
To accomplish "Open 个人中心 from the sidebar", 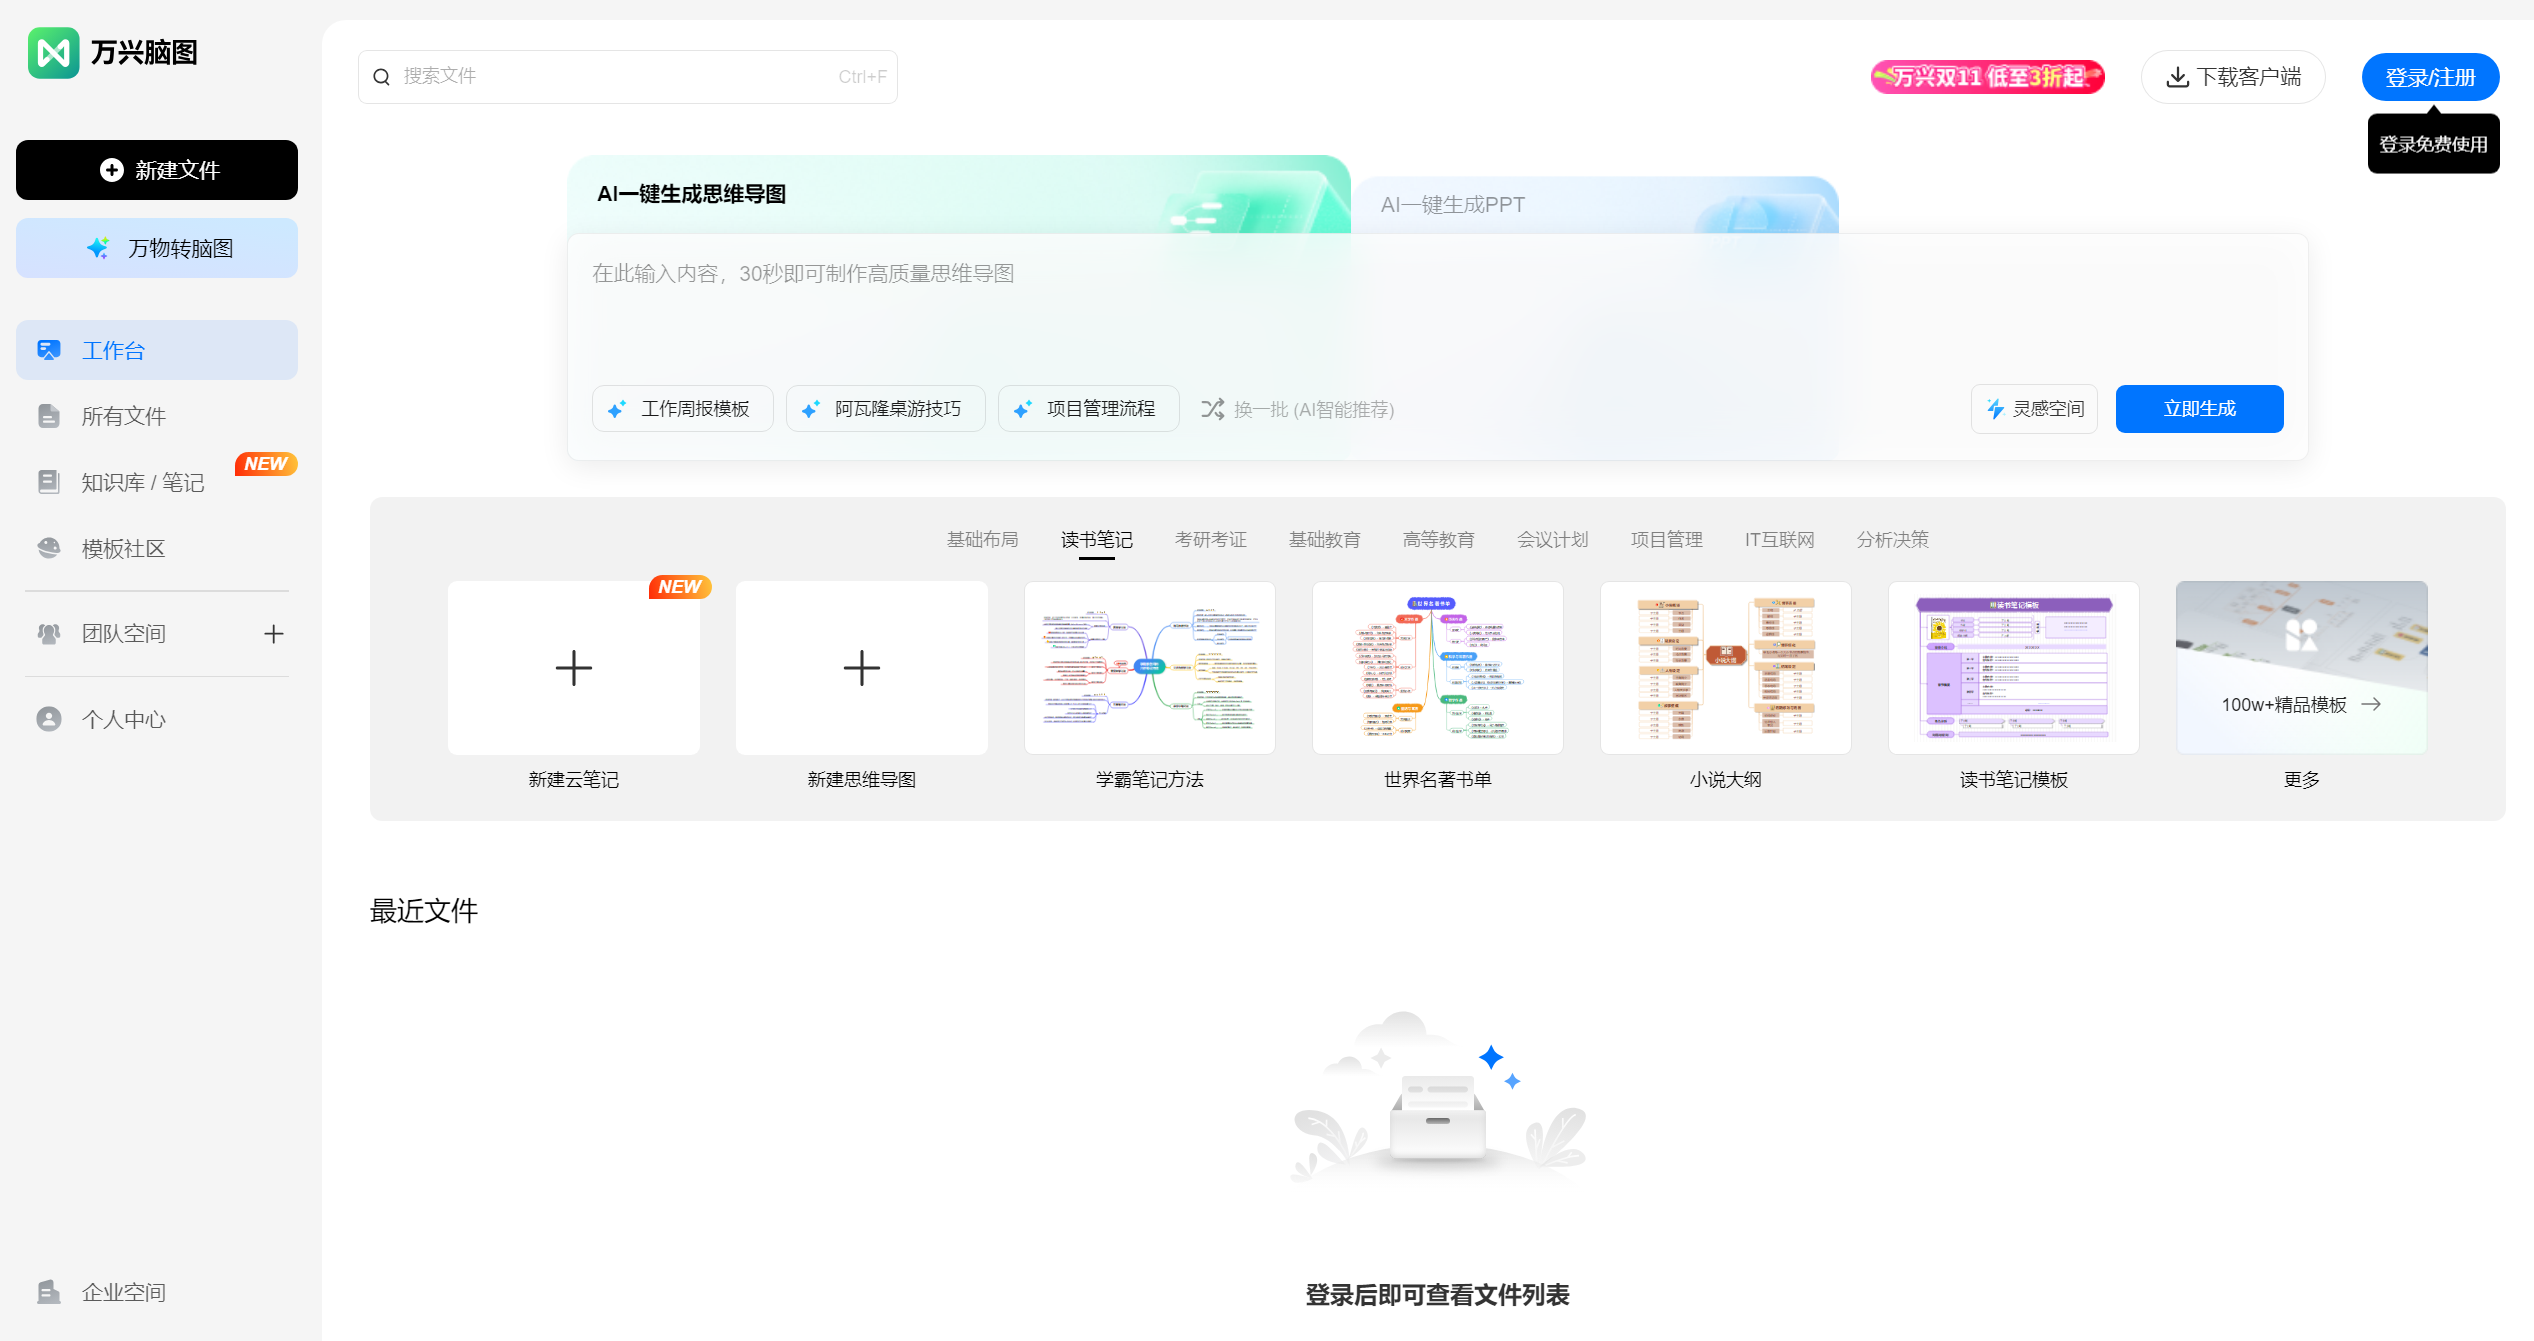I will pyautogui.click(x=123, y=719).
